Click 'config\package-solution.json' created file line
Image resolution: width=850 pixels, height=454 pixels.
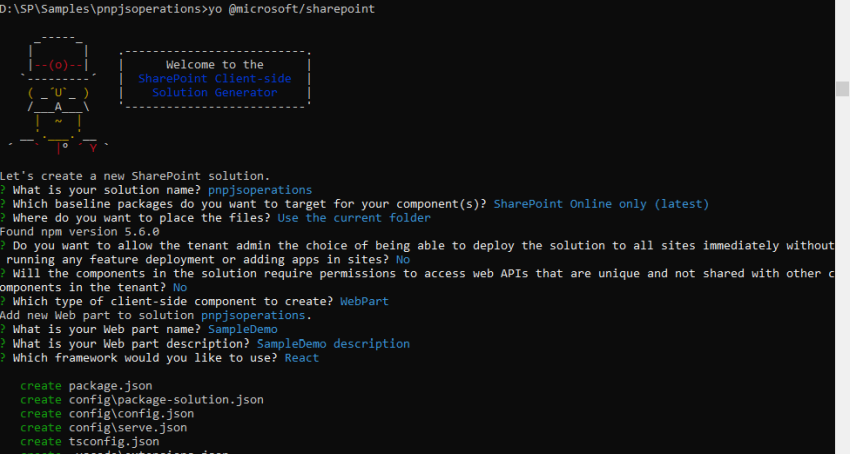[x=166, y=400]
